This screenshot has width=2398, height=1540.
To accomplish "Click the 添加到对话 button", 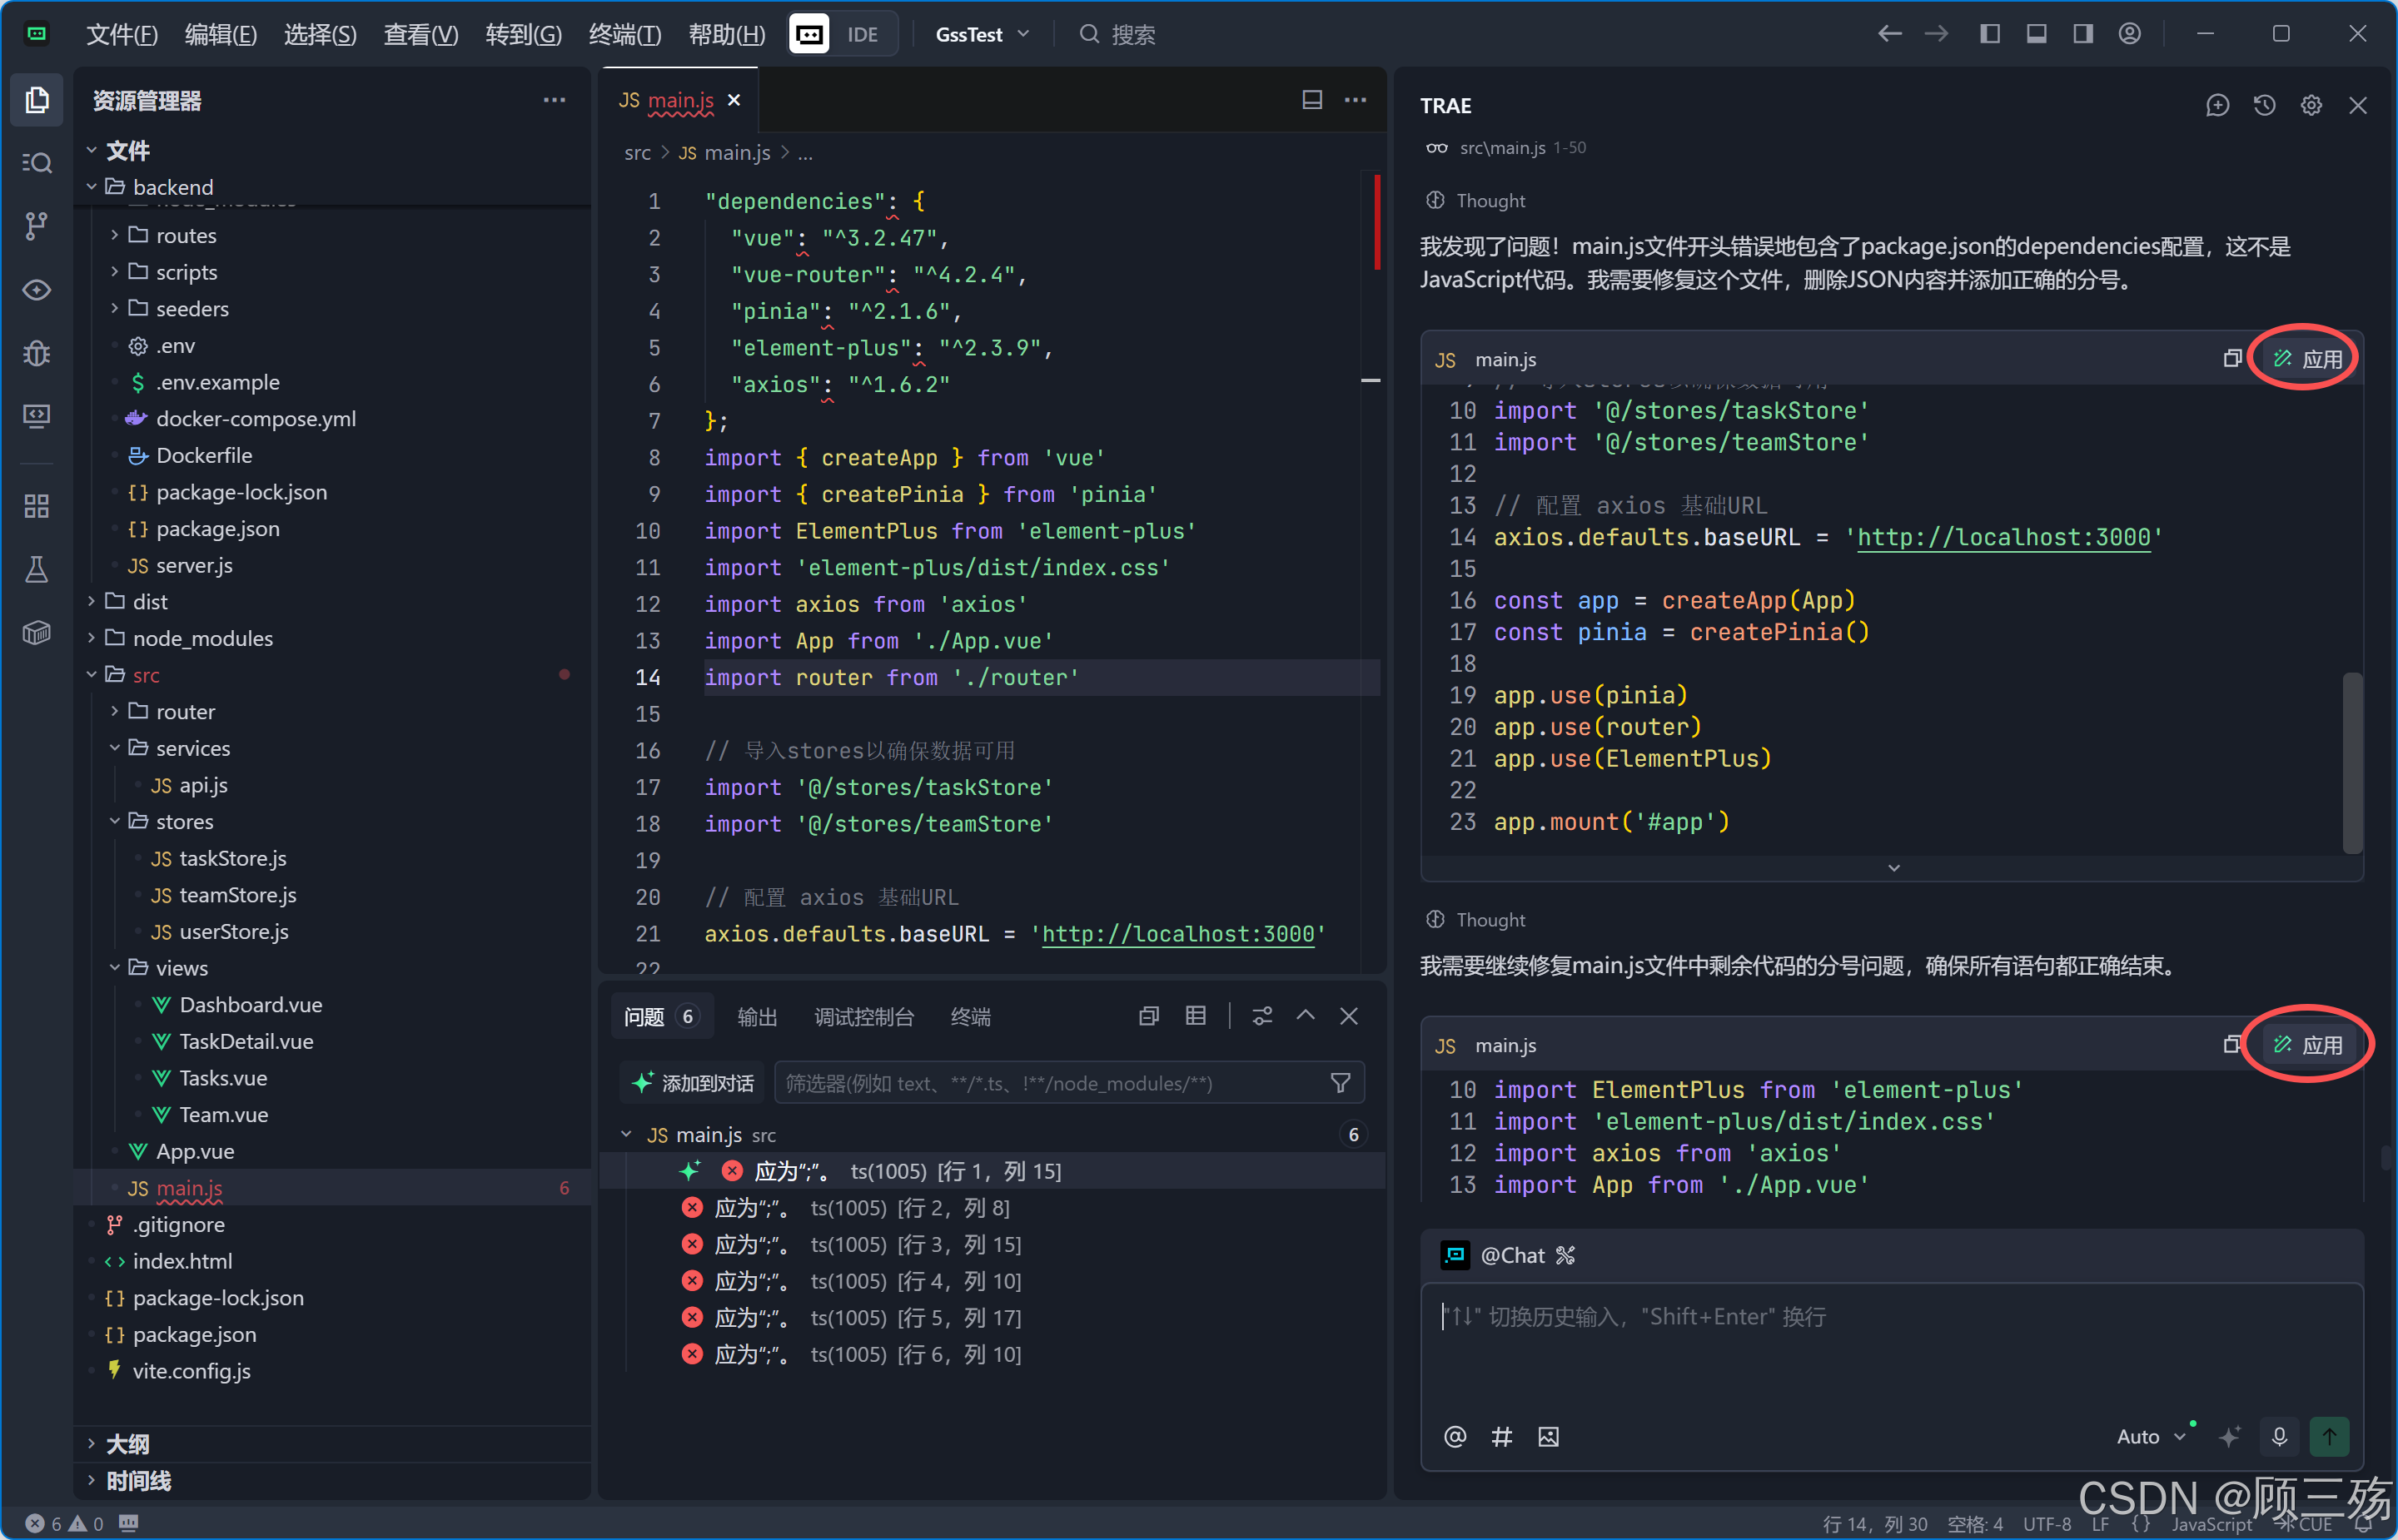I will point(692,1083).
